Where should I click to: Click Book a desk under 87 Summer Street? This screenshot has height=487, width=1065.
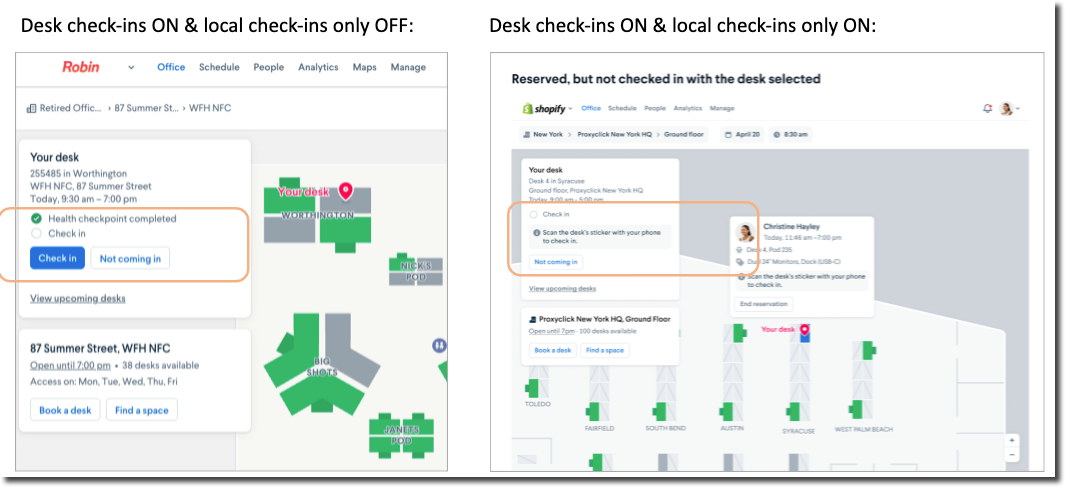click(x=65, y=410)
